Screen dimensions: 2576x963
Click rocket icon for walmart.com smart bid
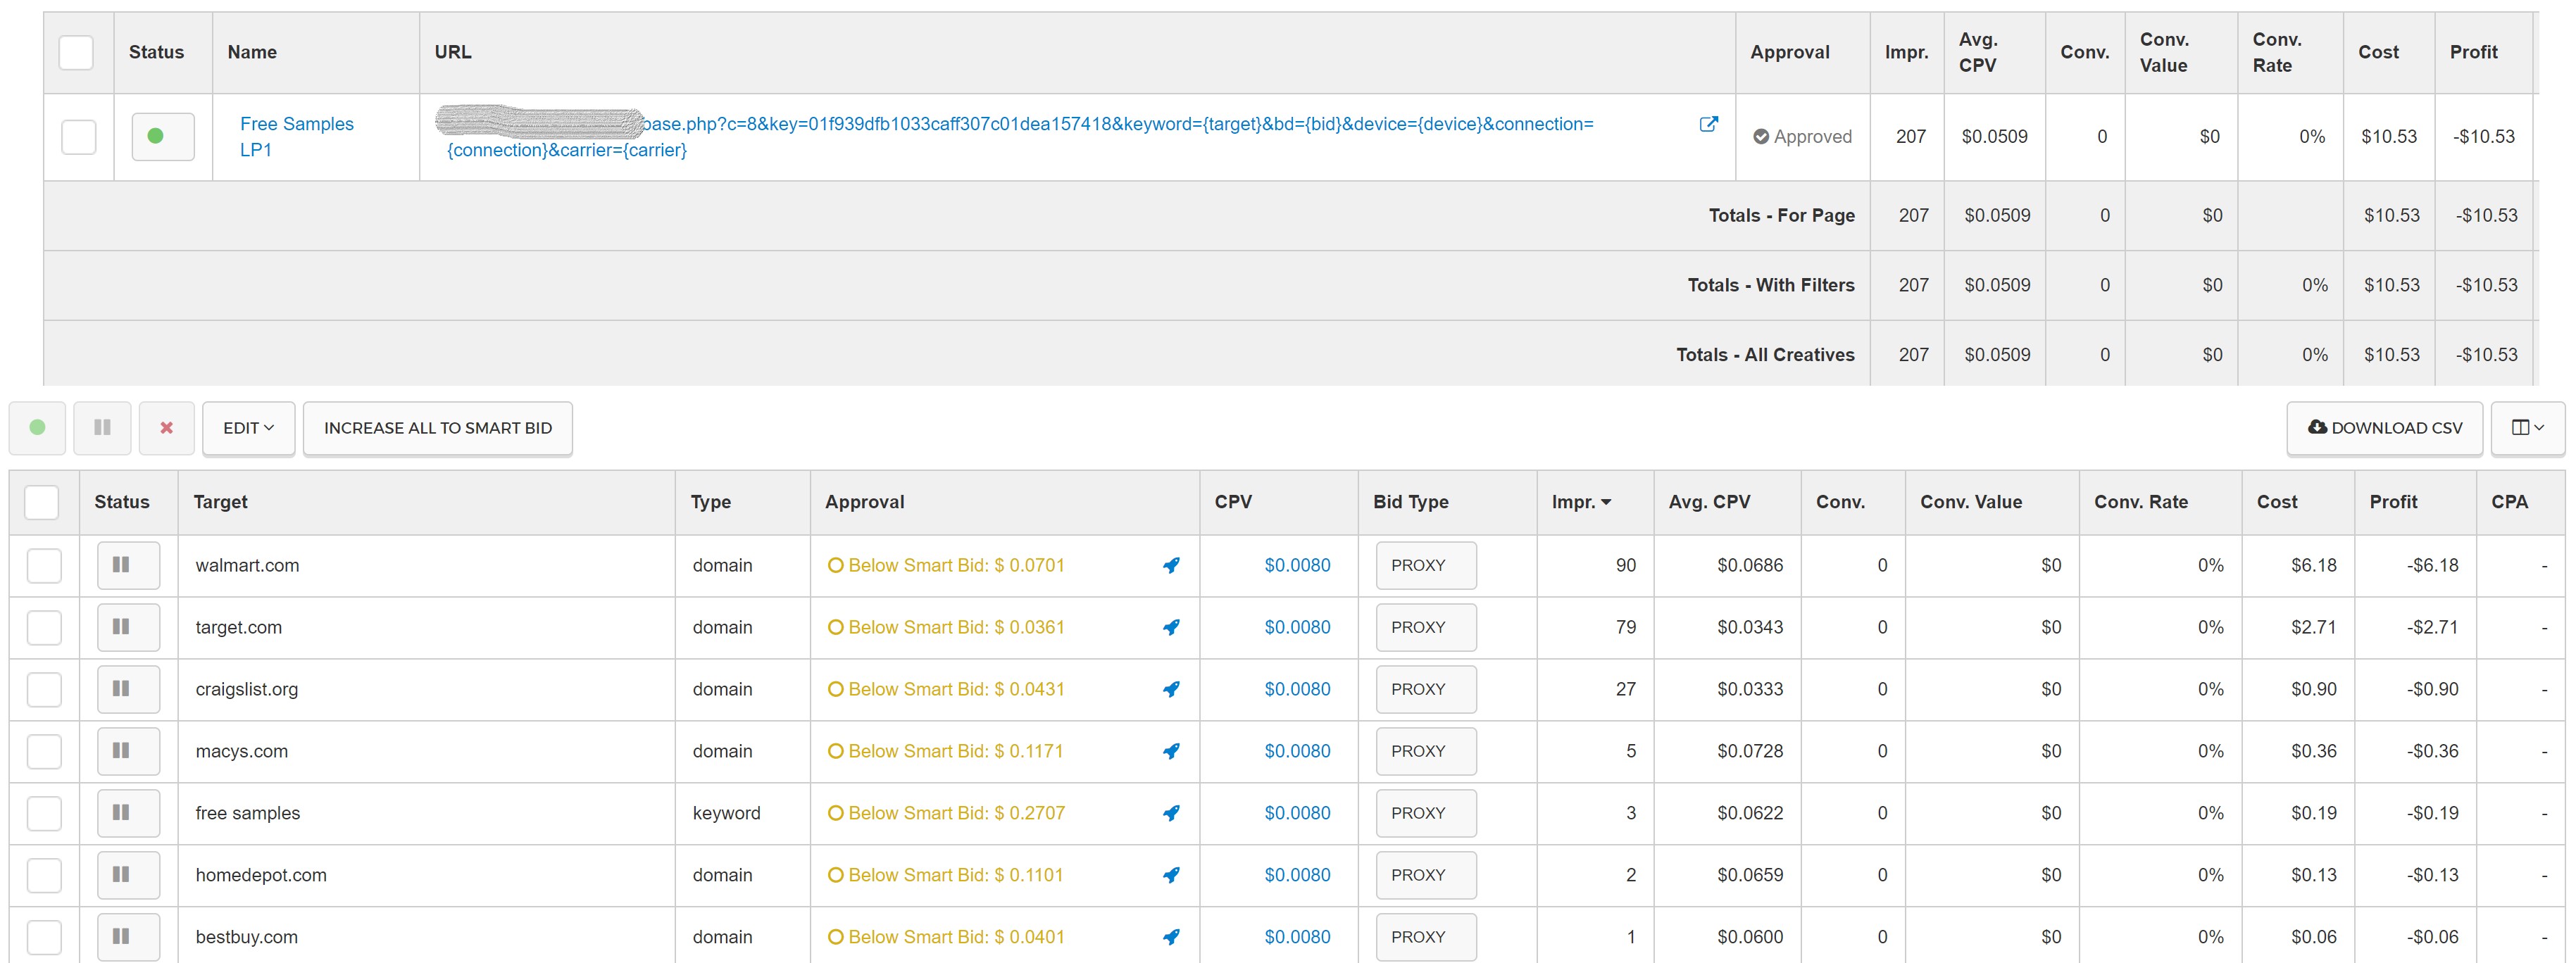pyautogui.click(x=1171, y=566)
